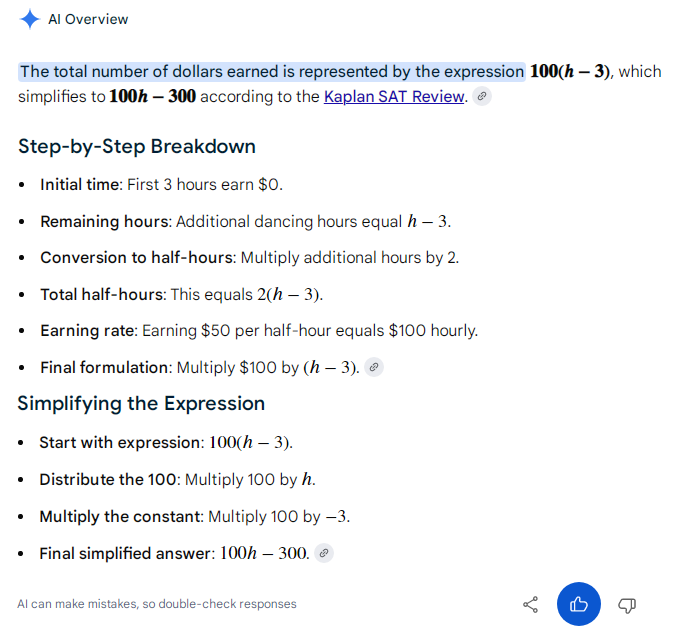Click the link icon after Final simplified answer
Screen dimensions: 678x637
[x=324, y=553]
